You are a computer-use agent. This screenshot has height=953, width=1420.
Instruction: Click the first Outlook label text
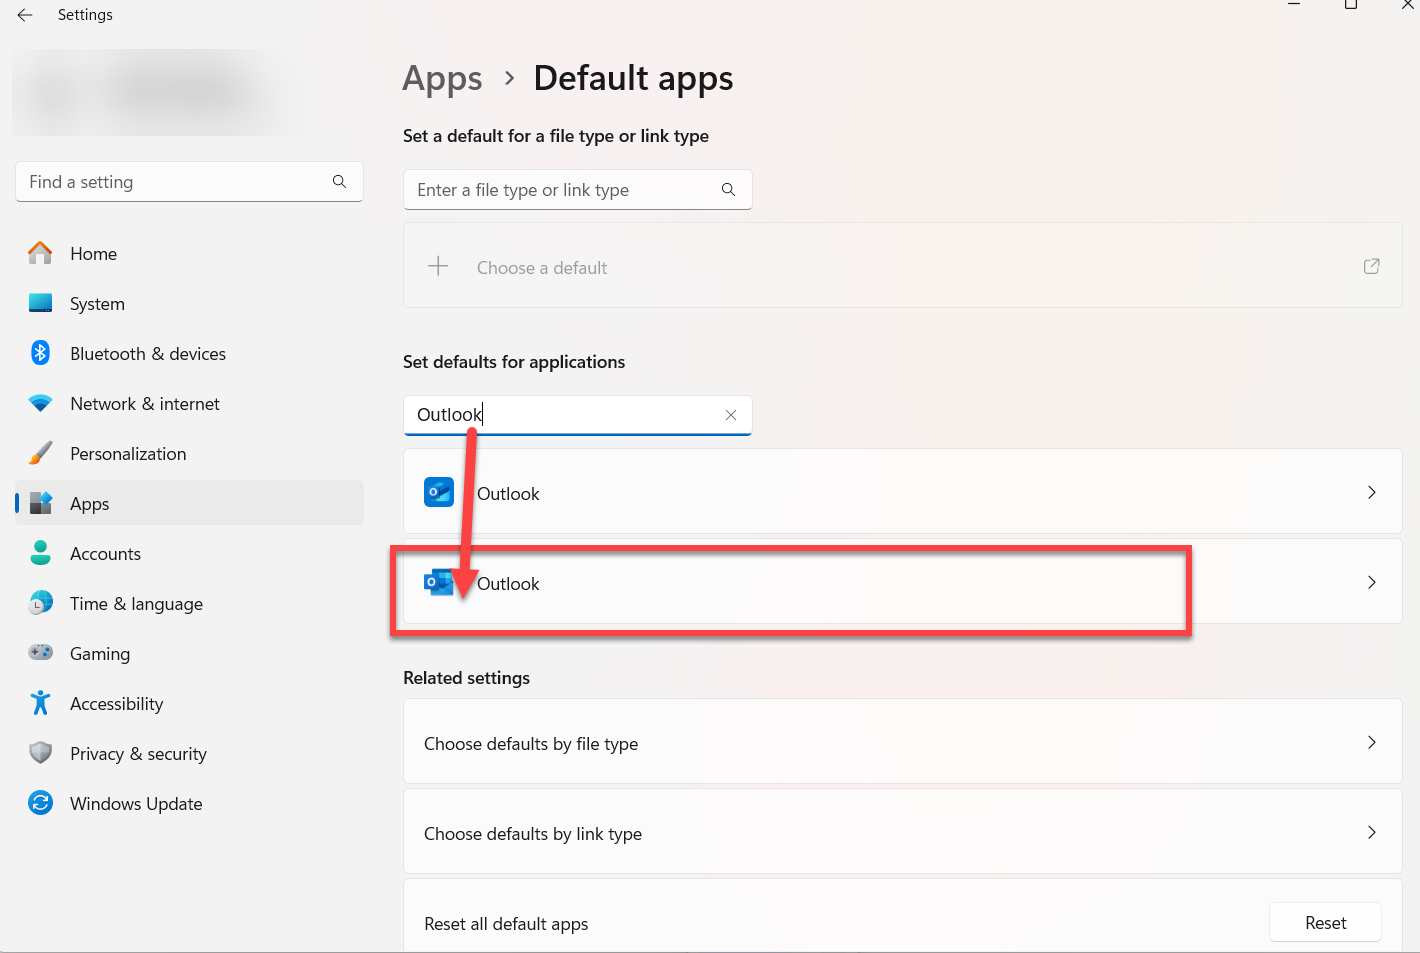pyautogui.click(x=508, y=493)
